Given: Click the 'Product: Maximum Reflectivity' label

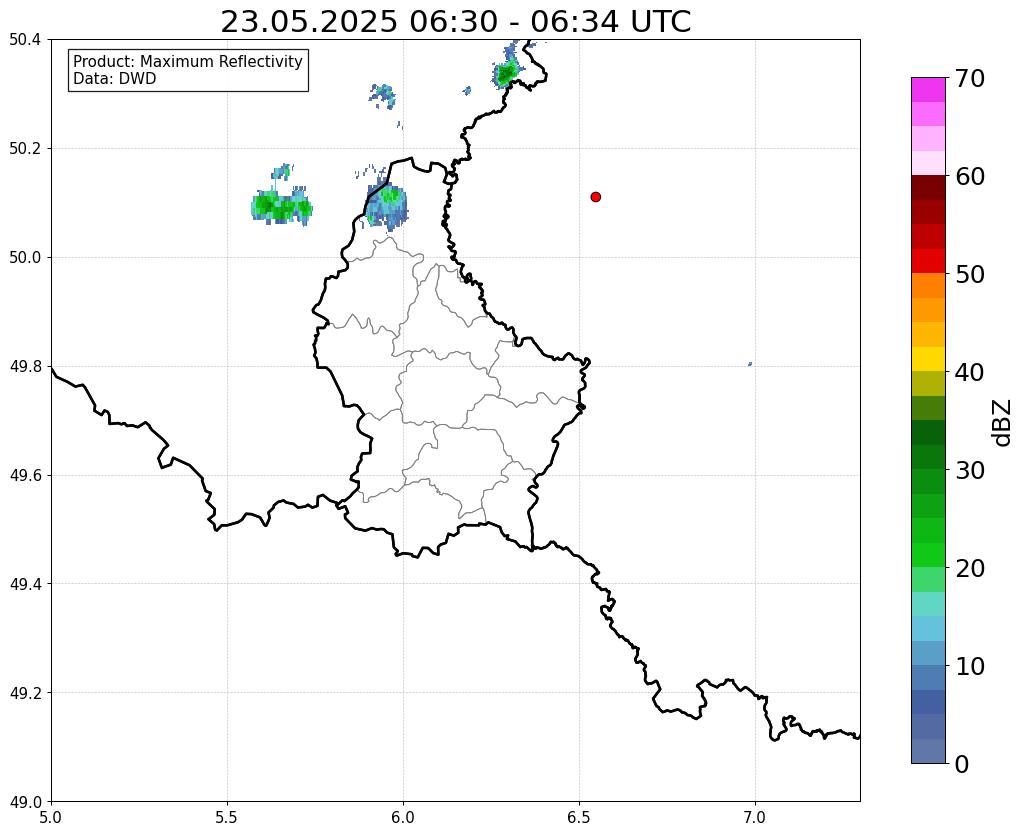Looking at the screenshot, I should pos(188,61).
